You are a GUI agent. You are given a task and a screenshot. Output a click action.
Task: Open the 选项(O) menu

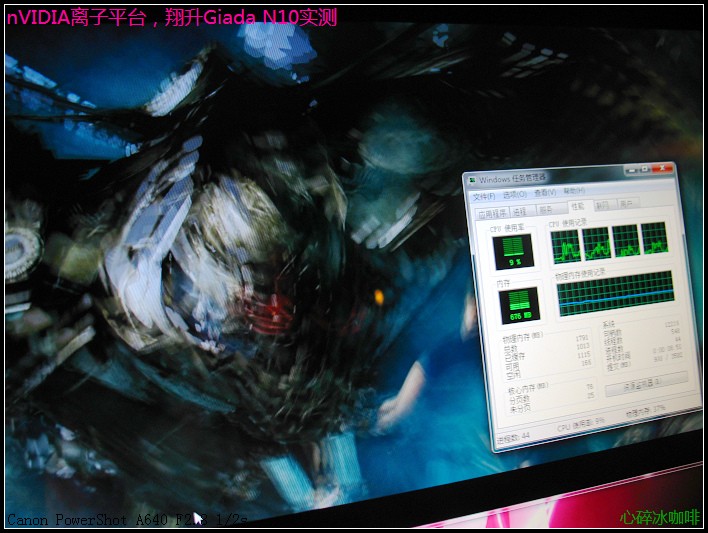tap(515, 194)
